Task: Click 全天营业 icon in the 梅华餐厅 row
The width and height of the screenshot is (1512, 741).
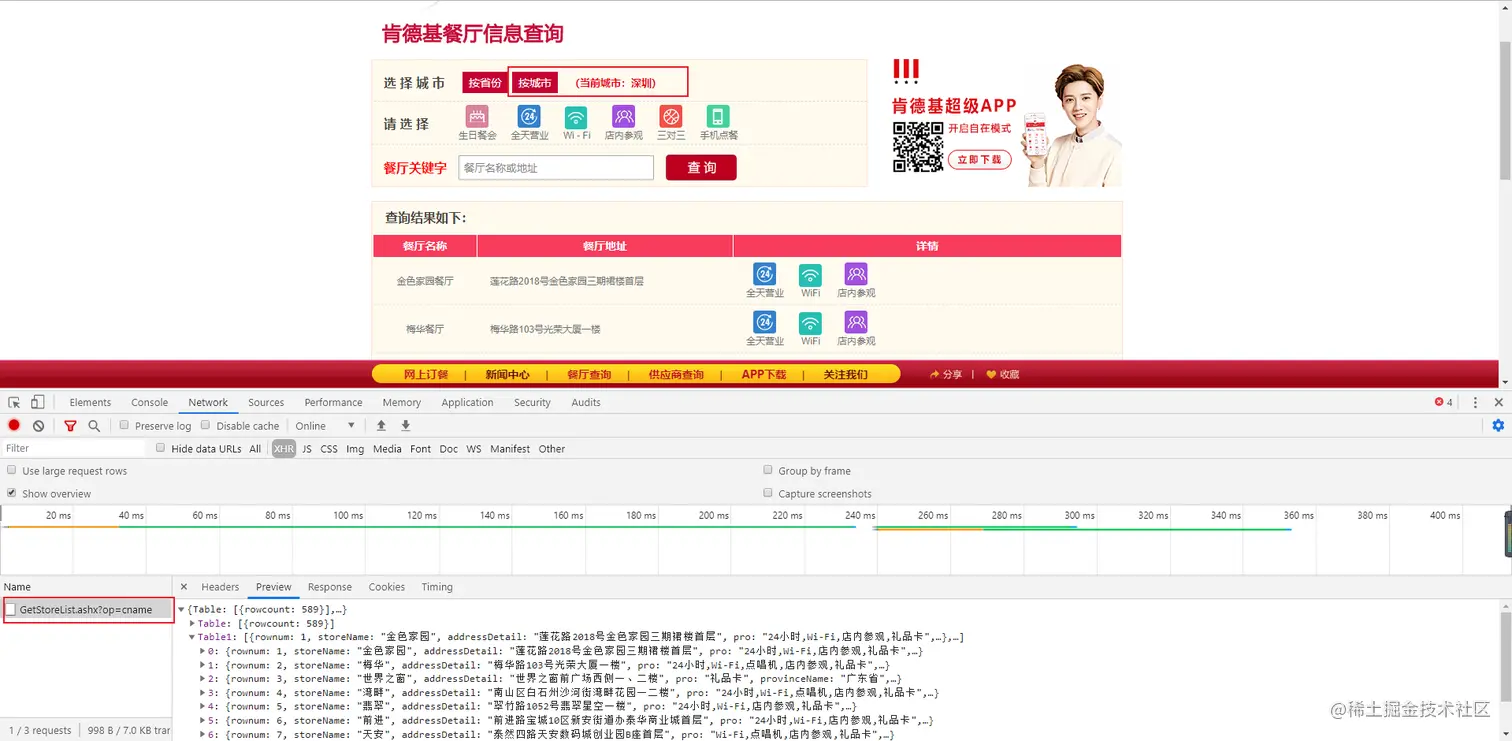Action: tap(765, 322)
